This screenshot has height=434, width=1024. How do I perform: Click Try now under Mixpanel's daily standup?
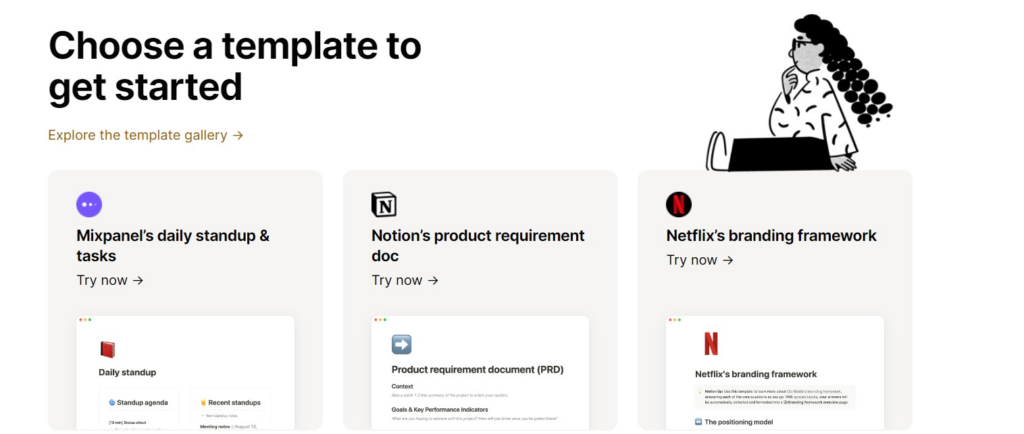[x=110, y=281]
